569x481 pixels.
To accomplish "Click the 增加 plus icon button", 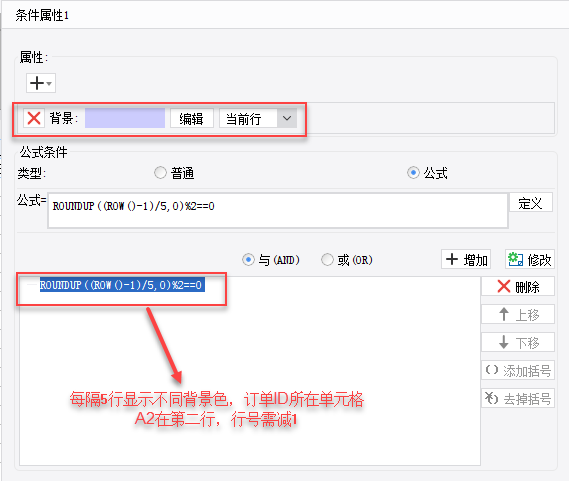I will (466, 259).
